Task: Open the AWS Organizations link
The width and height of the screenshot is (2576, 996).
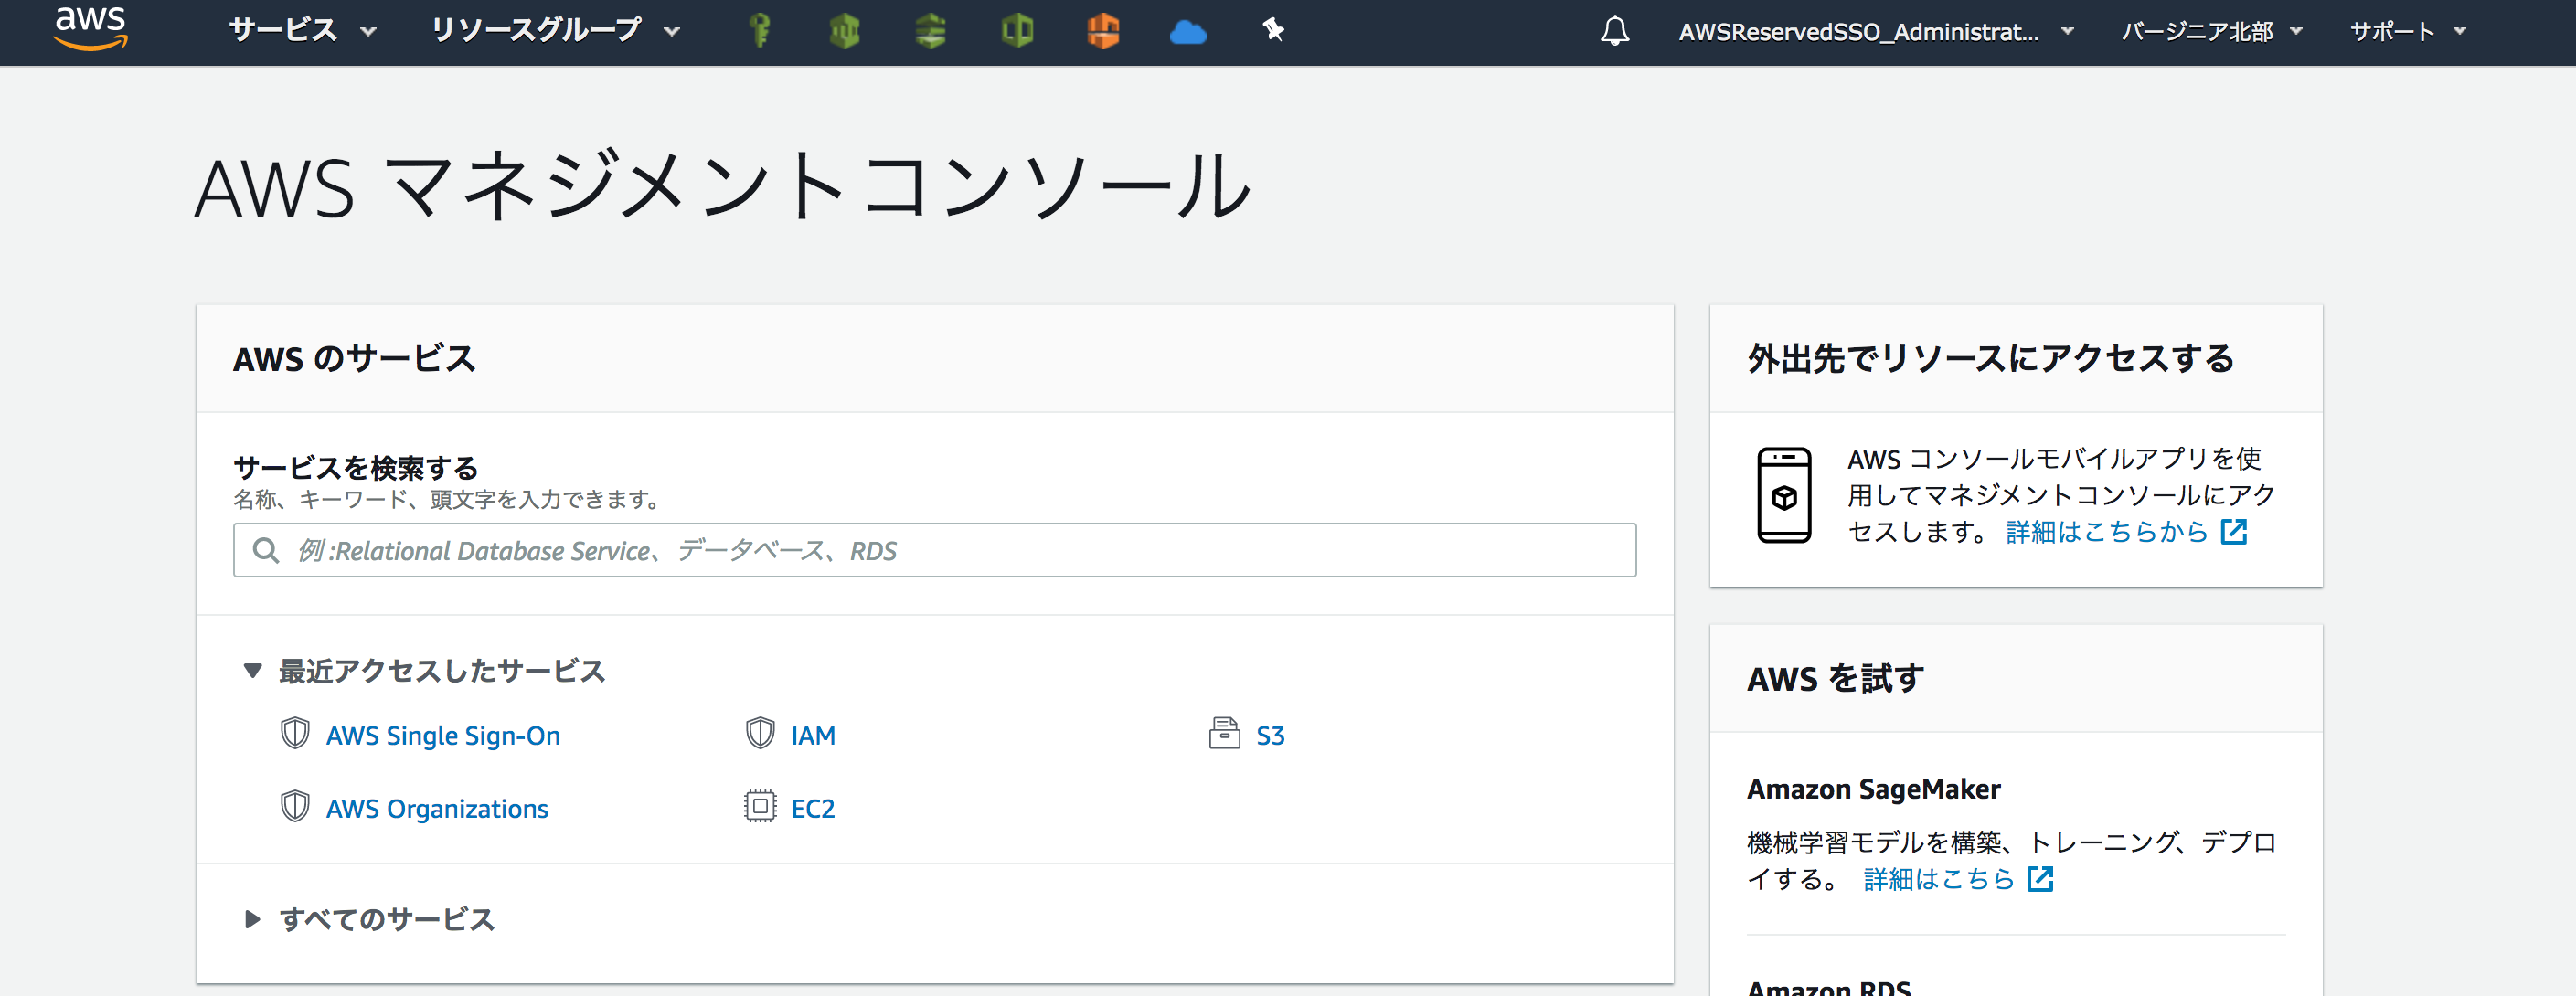Action: click(x=436, y=808)
